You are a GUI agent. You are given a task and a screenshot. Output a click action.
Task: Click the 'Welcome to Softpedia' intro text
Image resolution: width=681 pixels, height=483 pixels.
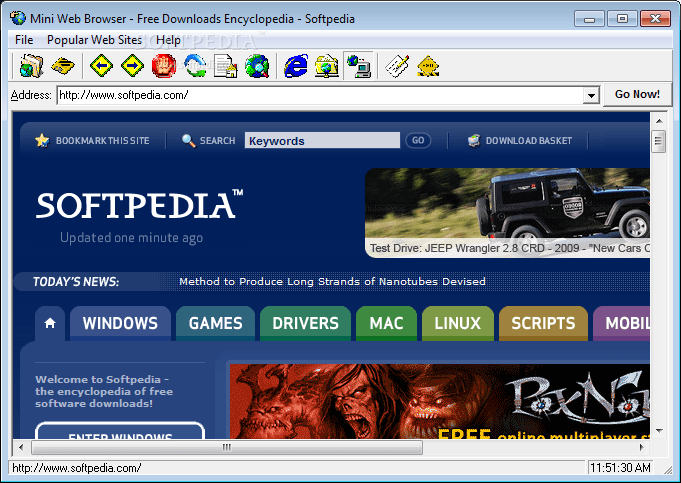click(x=104, y=391)
